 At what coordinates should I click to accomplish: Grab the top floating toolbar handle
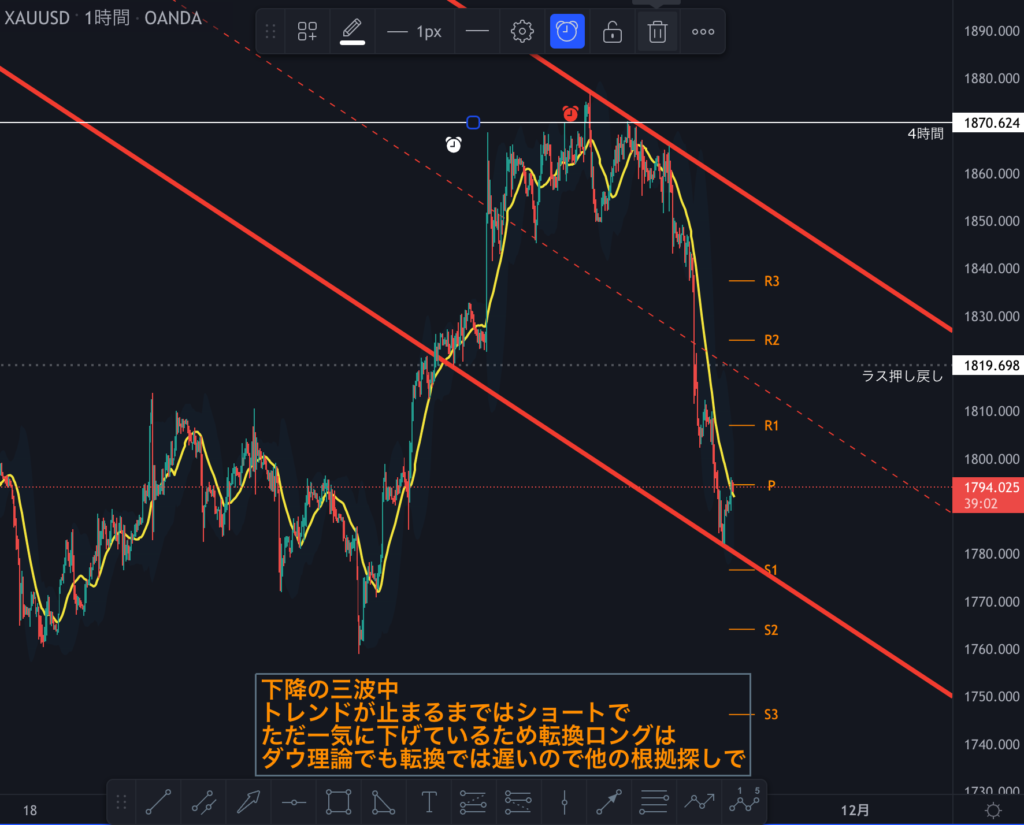tap(270, 31)
